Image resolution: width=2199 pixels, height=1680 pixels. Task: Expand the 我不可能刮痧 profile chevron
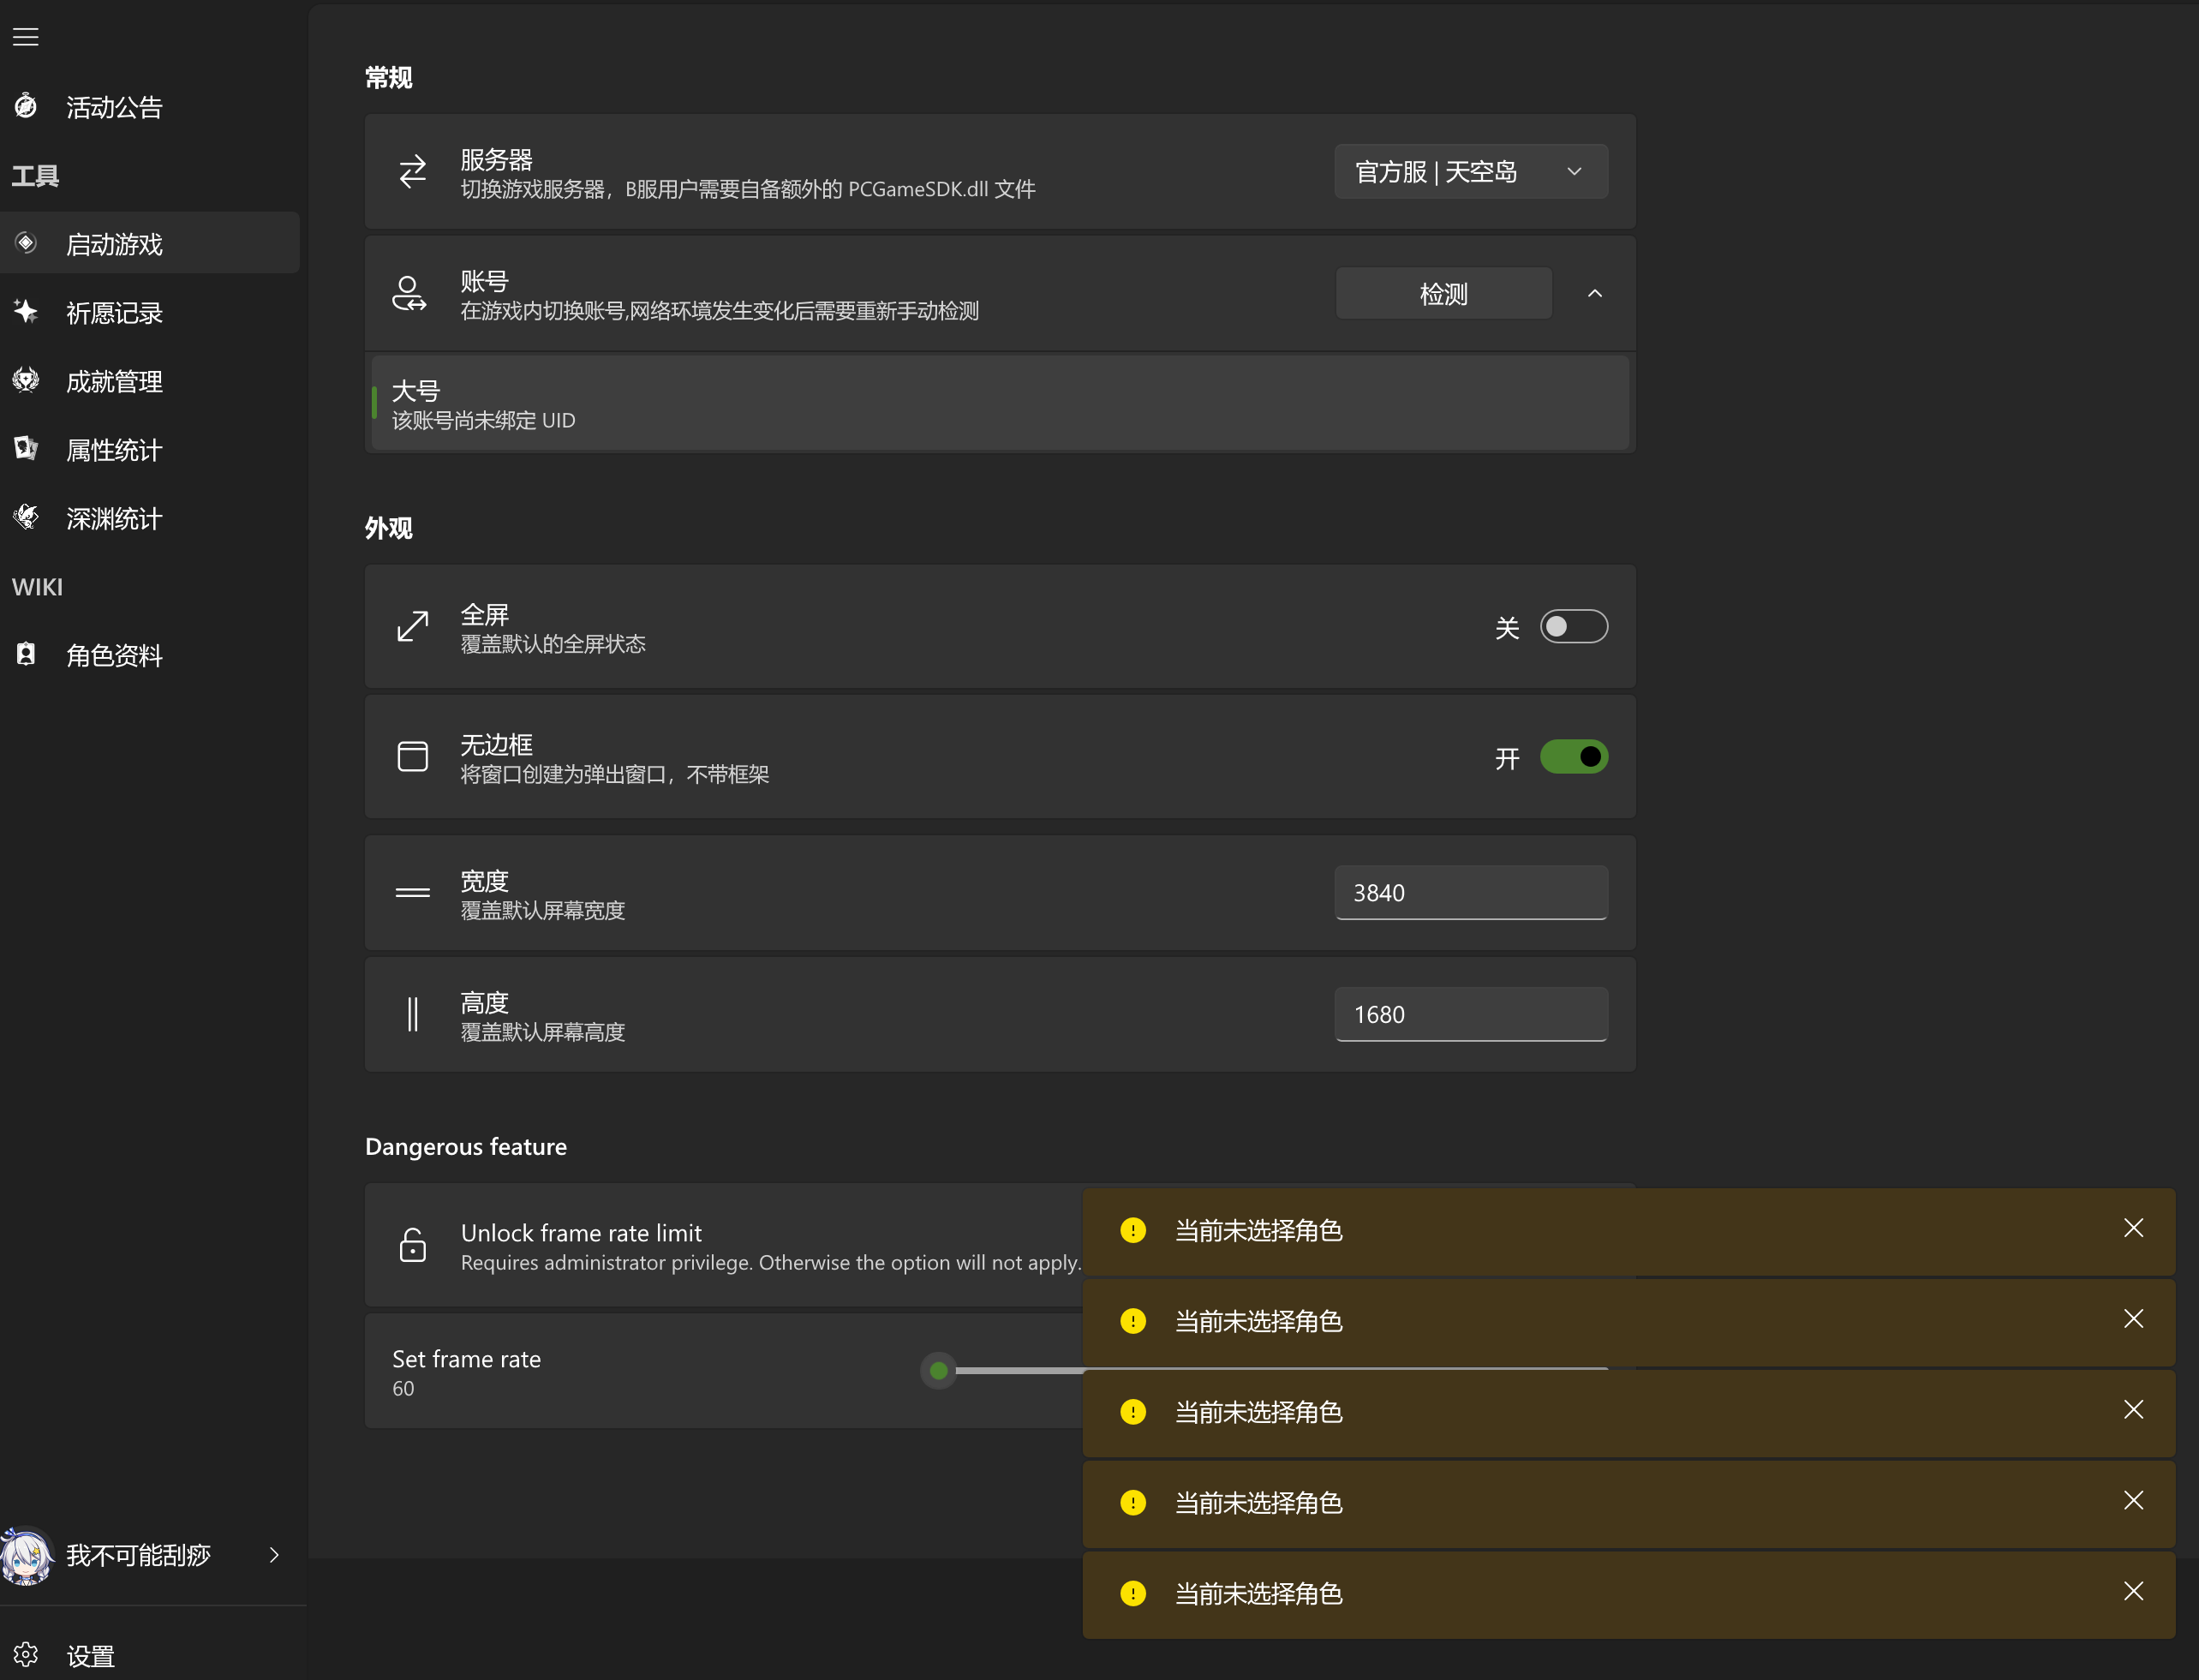point(273,1556)
